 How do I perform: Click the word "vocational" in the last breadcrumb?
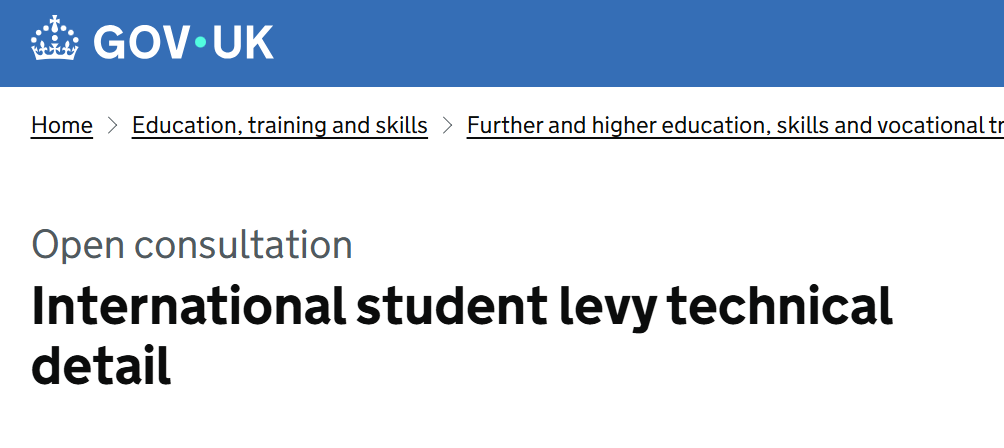click(921, 125)
